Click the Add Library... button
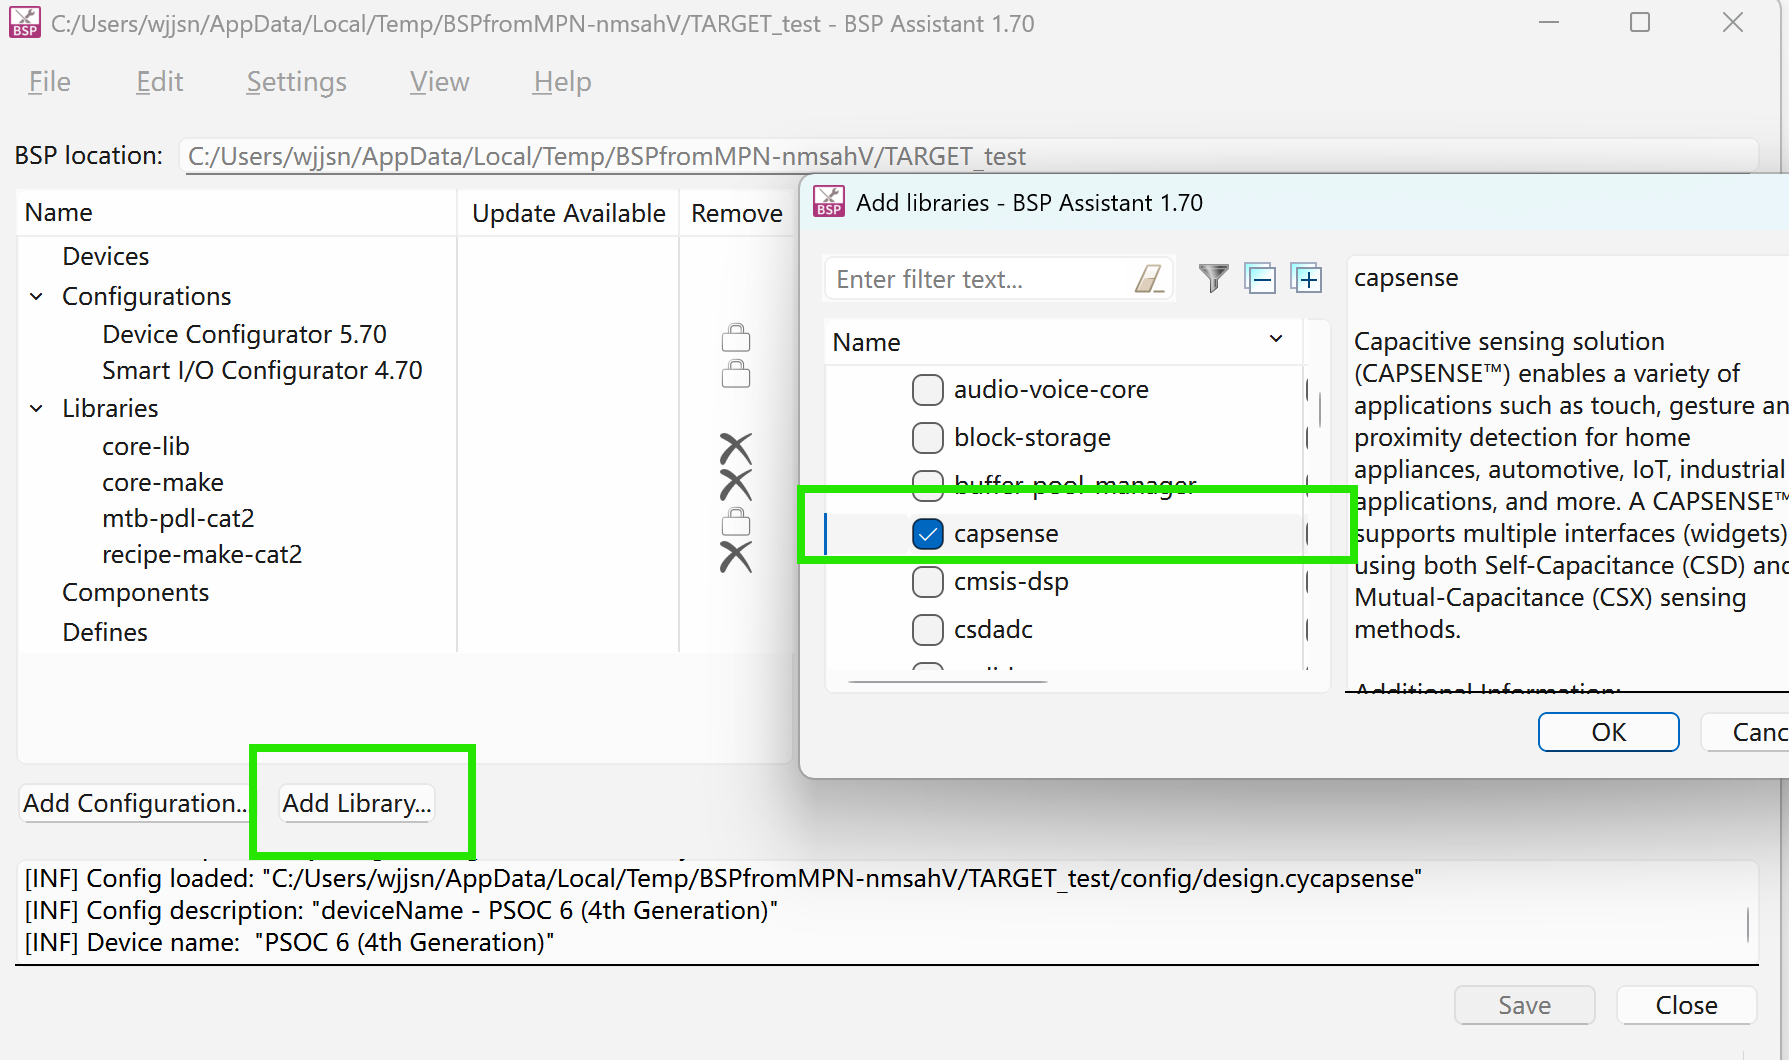This screenshot has width=1789, height=1060. pos(357,803)
